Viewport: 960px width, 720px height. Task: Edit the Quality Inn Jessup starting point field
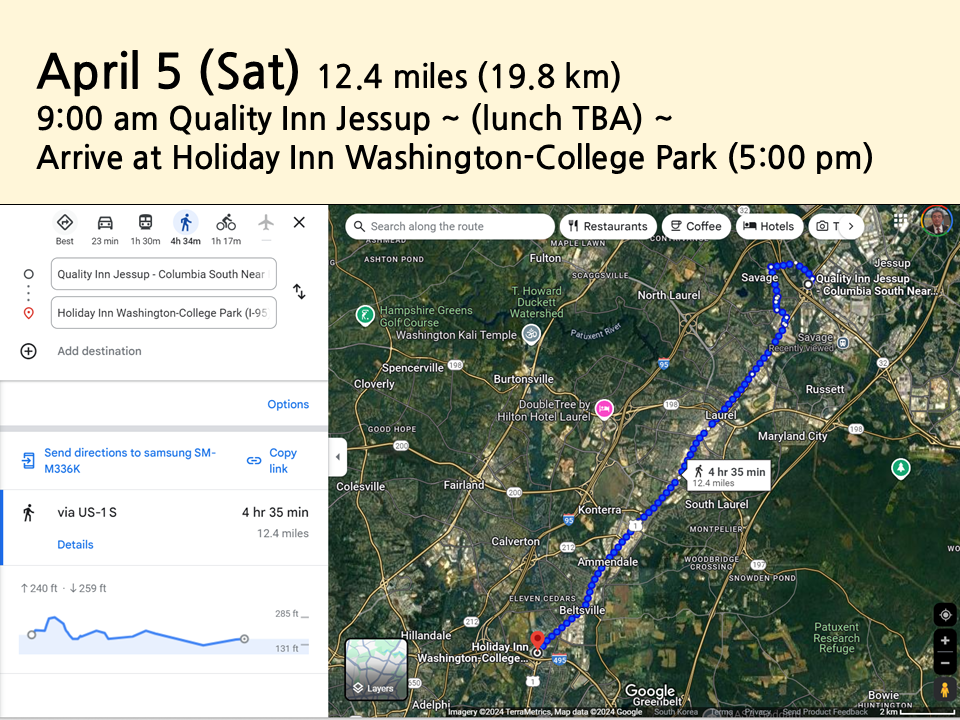tap(163, 274)
